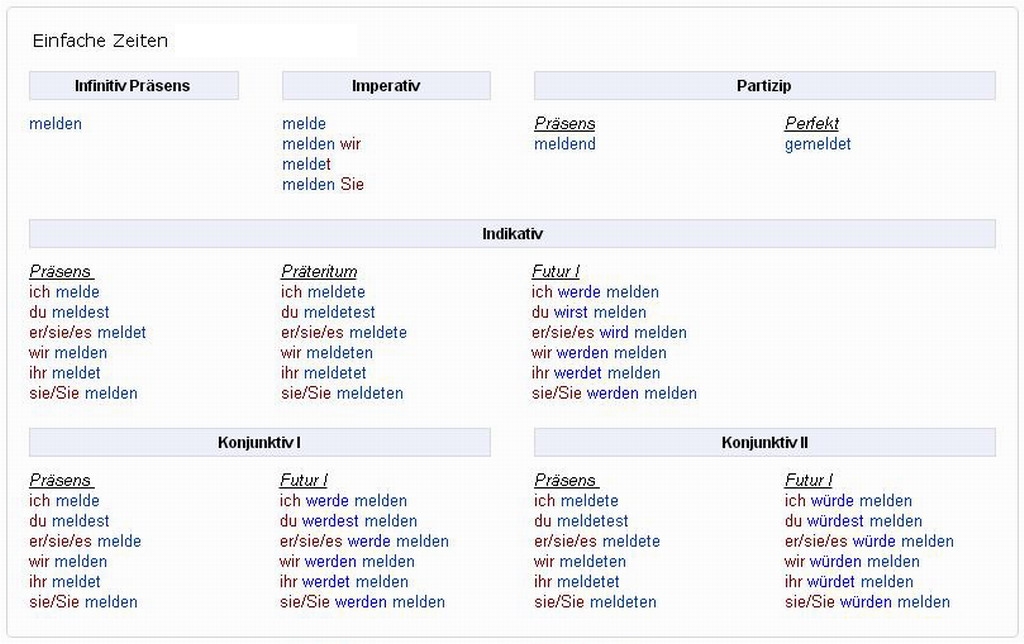Image resolution: width=1024 pixels, height=644 pixels.
Task: Choose 'du werdest melden' in Konjunktiv I
Action: (348, 521)
